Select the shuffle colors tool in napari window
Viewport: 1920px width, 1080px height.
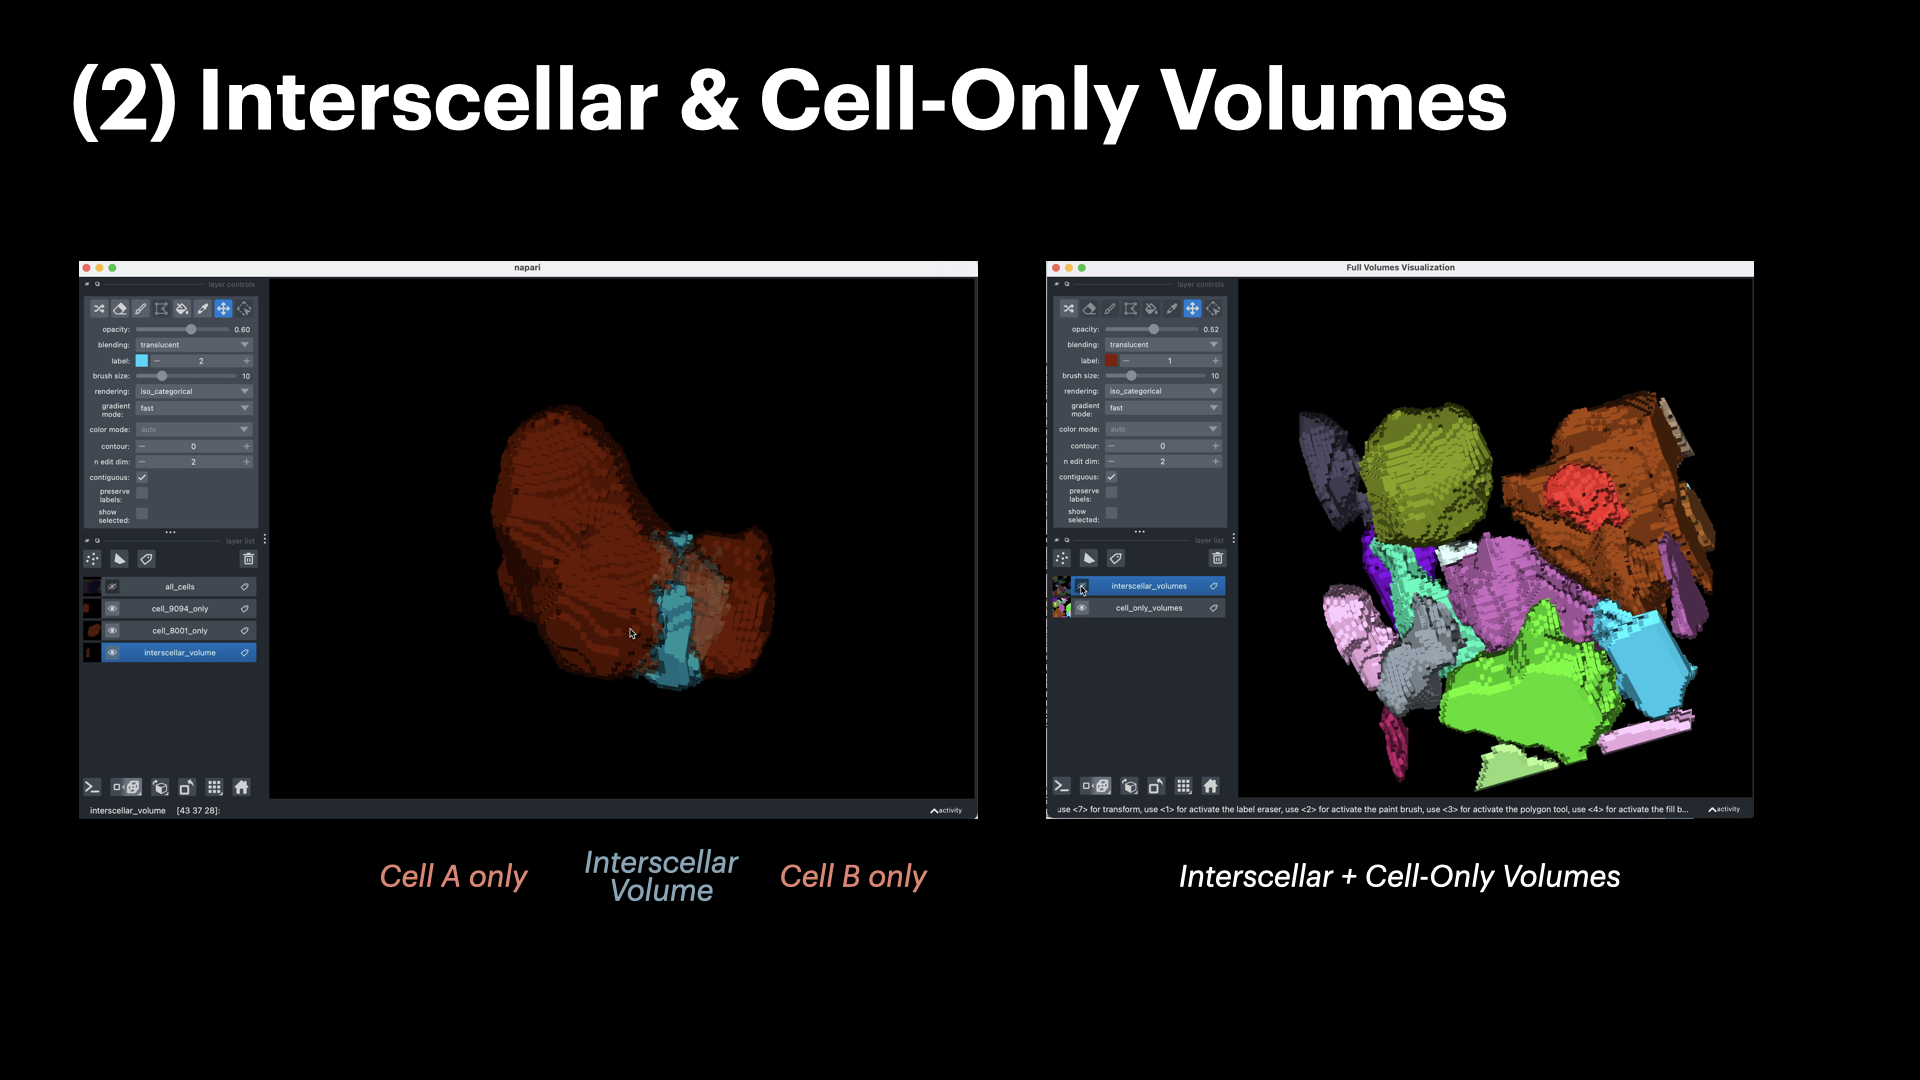point(99,309)
